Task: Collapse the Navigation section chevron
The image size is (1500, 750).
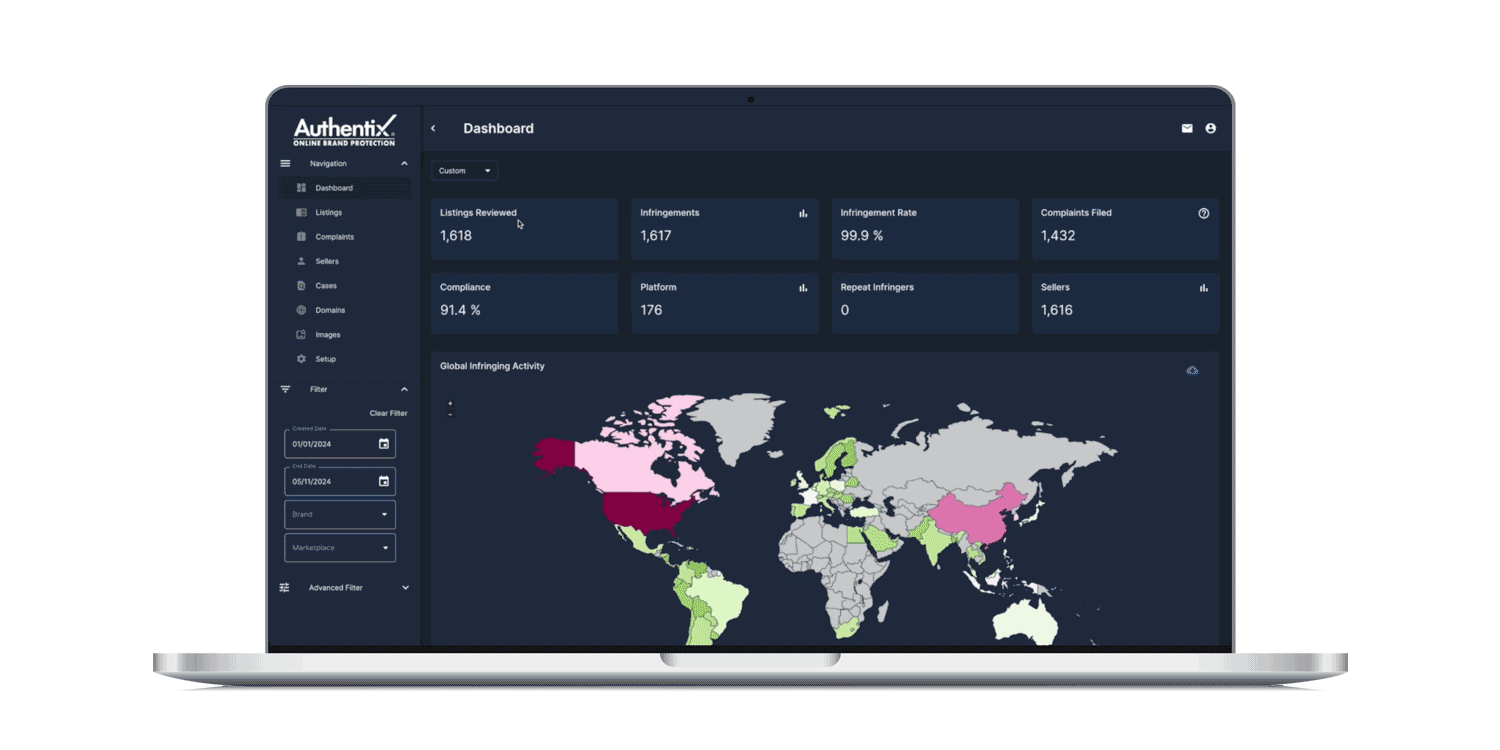Action: pyautogui.click(x=404, y=163)
